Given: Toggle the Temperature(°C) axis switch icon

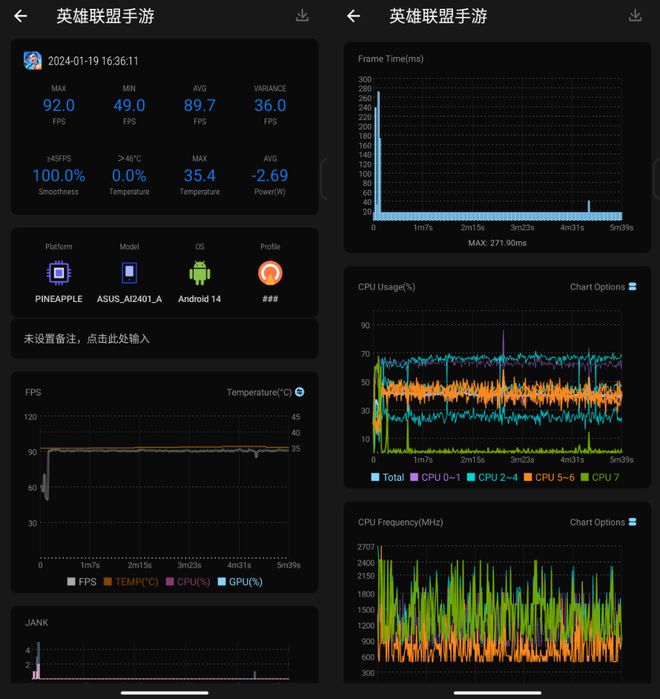Looking at the screenshot, I should point(300,392).
